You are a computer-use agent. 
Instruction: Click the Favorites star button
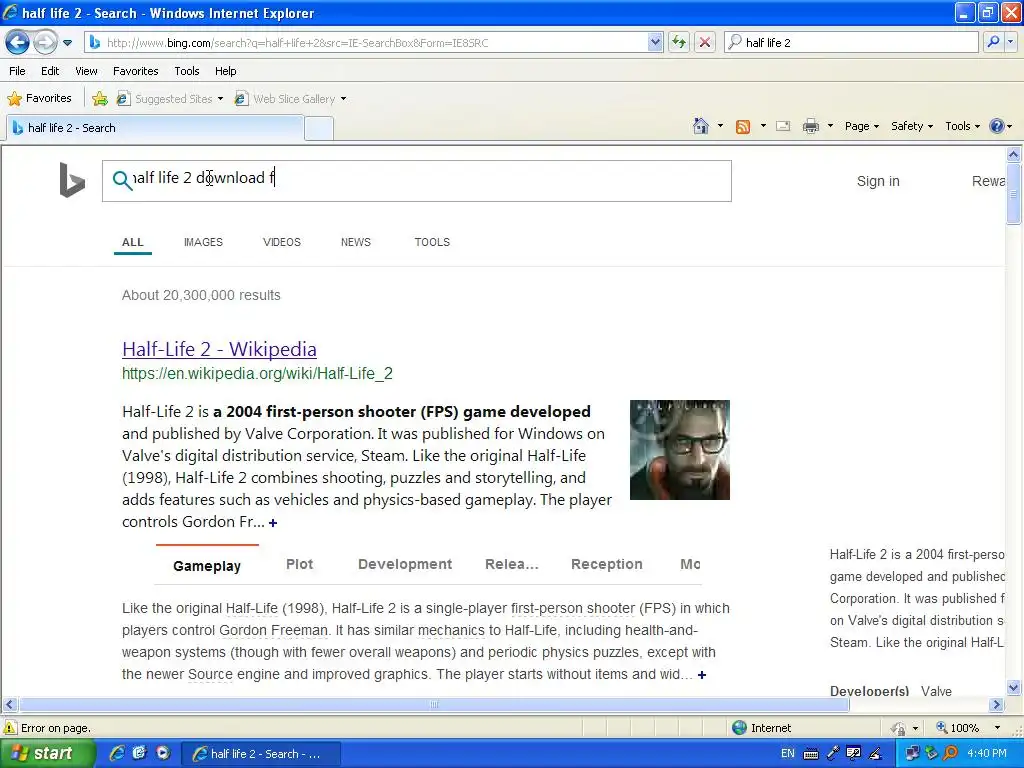(x=39, y=99)
